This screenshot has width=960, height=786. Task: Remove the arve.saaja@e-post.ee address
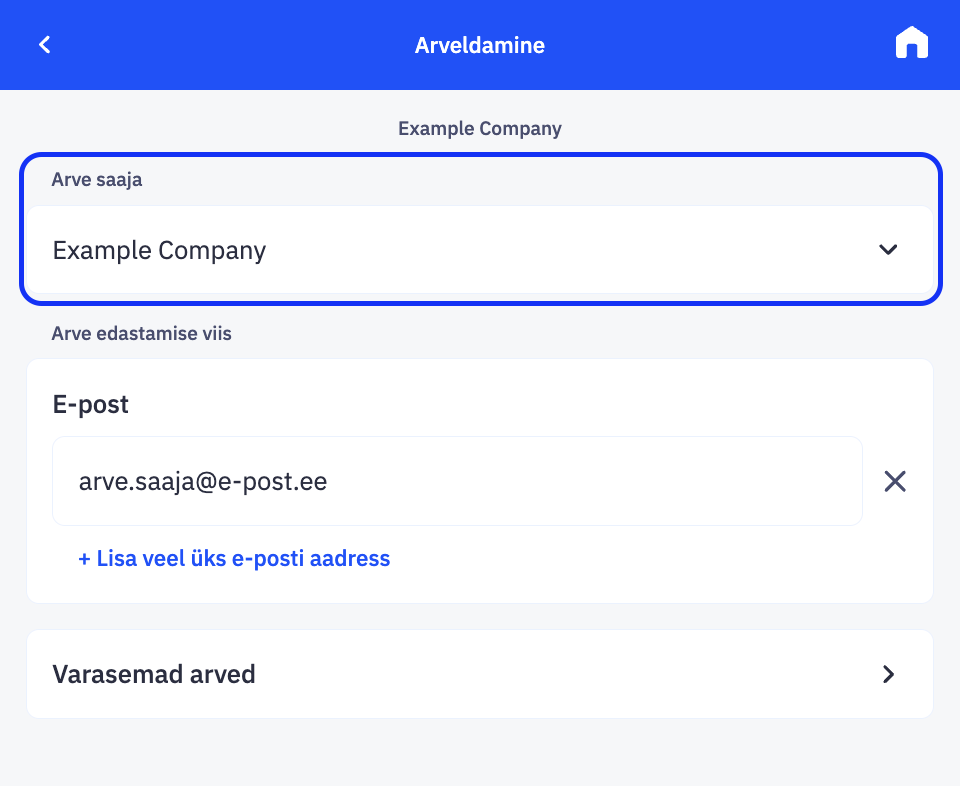coord(895,482)
